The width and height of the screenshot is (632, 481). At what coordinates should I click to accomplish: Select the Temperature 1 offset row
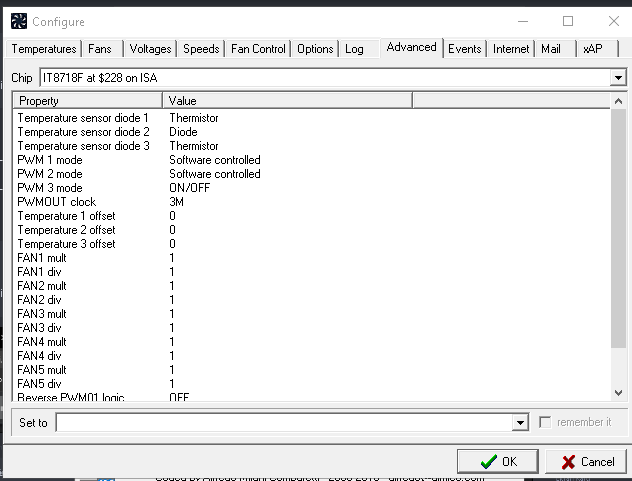[312, 216]
